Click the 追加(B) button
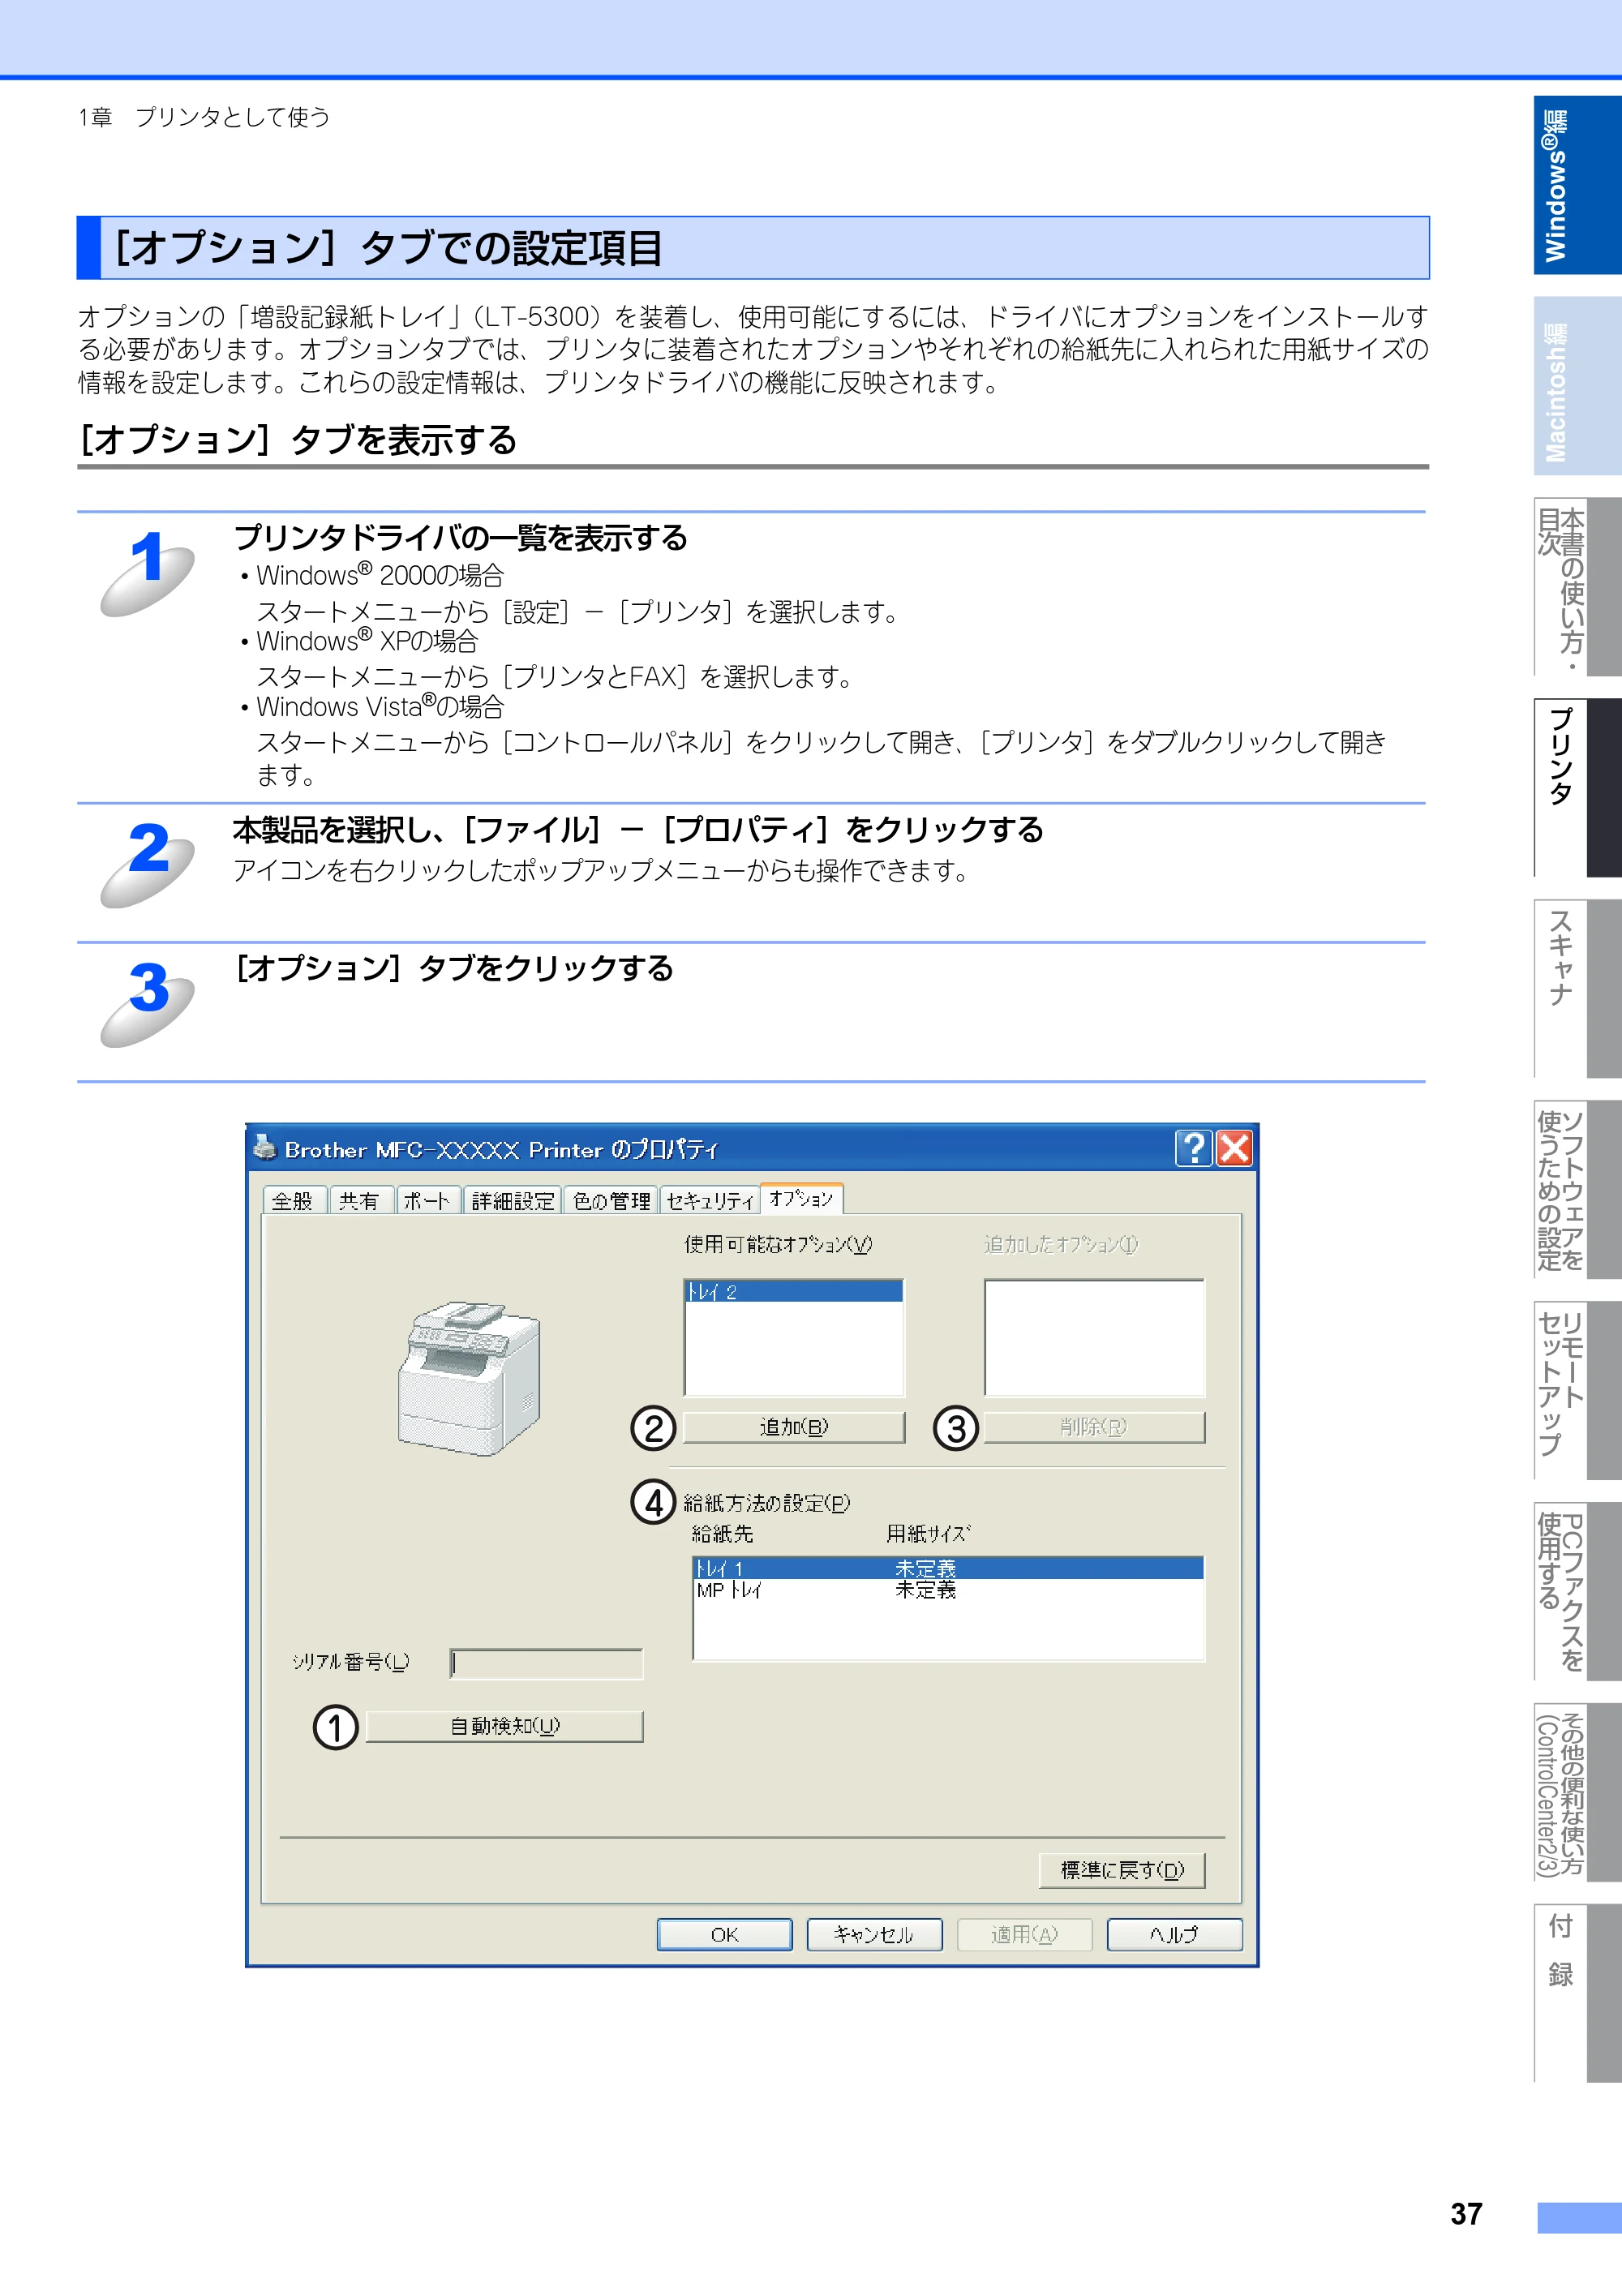The height and width of the screenshot is (2296, 1622). 794,1427
